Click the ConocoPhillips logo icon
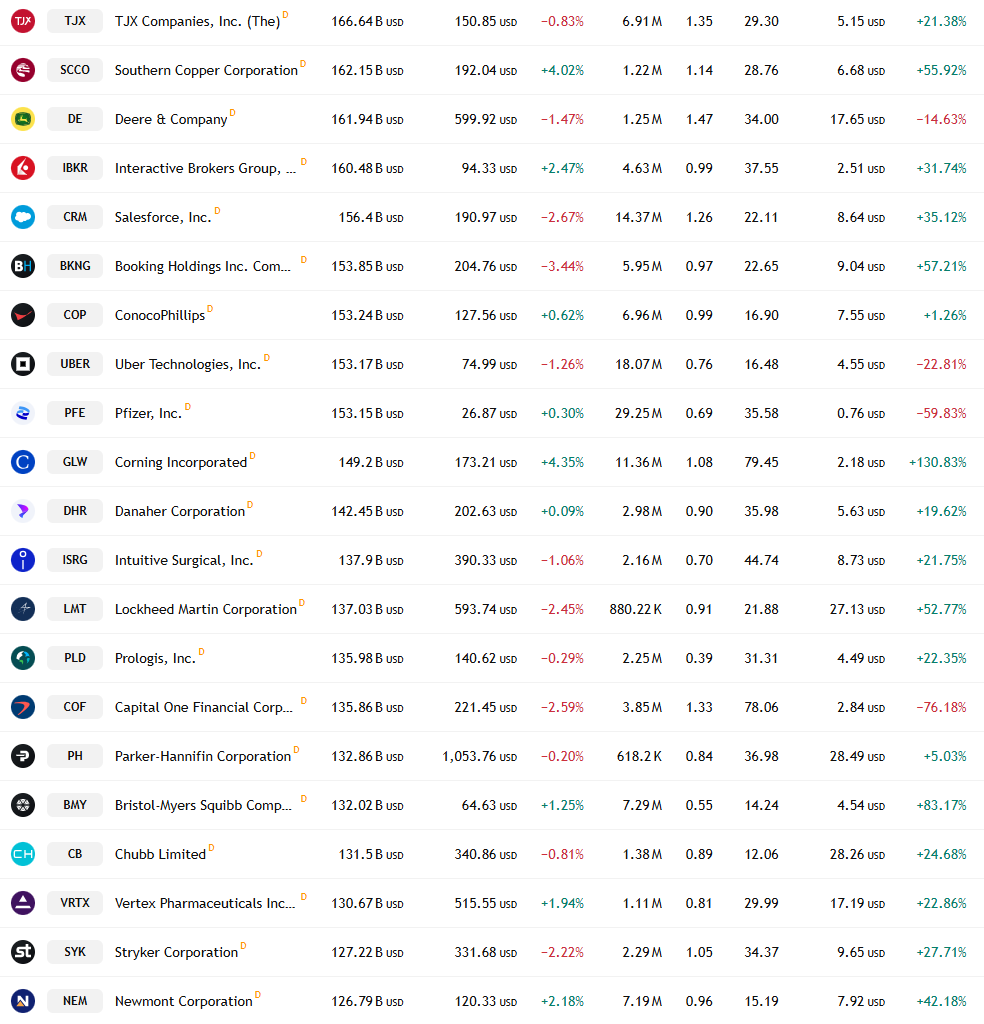984x1024 pixels. 23,315
